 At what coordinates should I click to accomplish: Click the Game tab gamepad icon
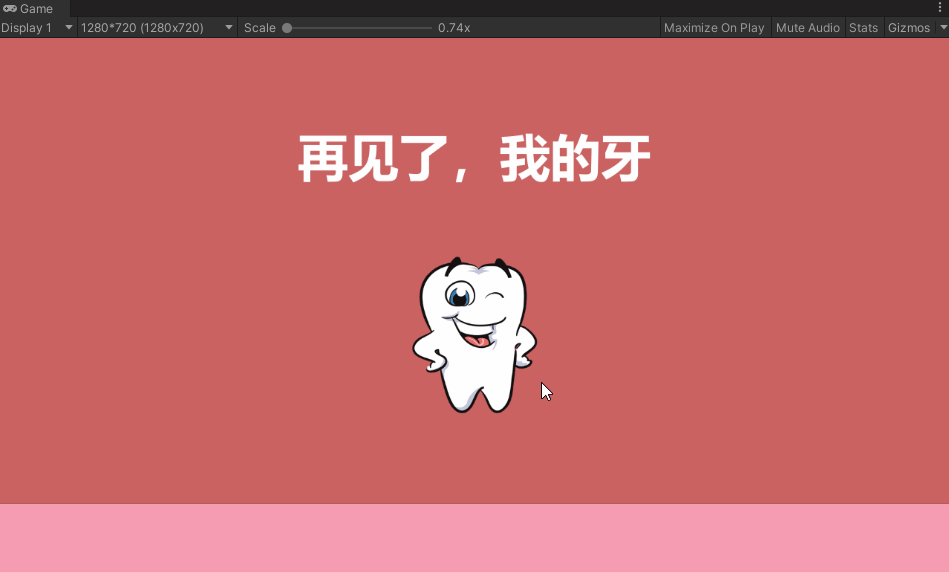tap(10, 9)
